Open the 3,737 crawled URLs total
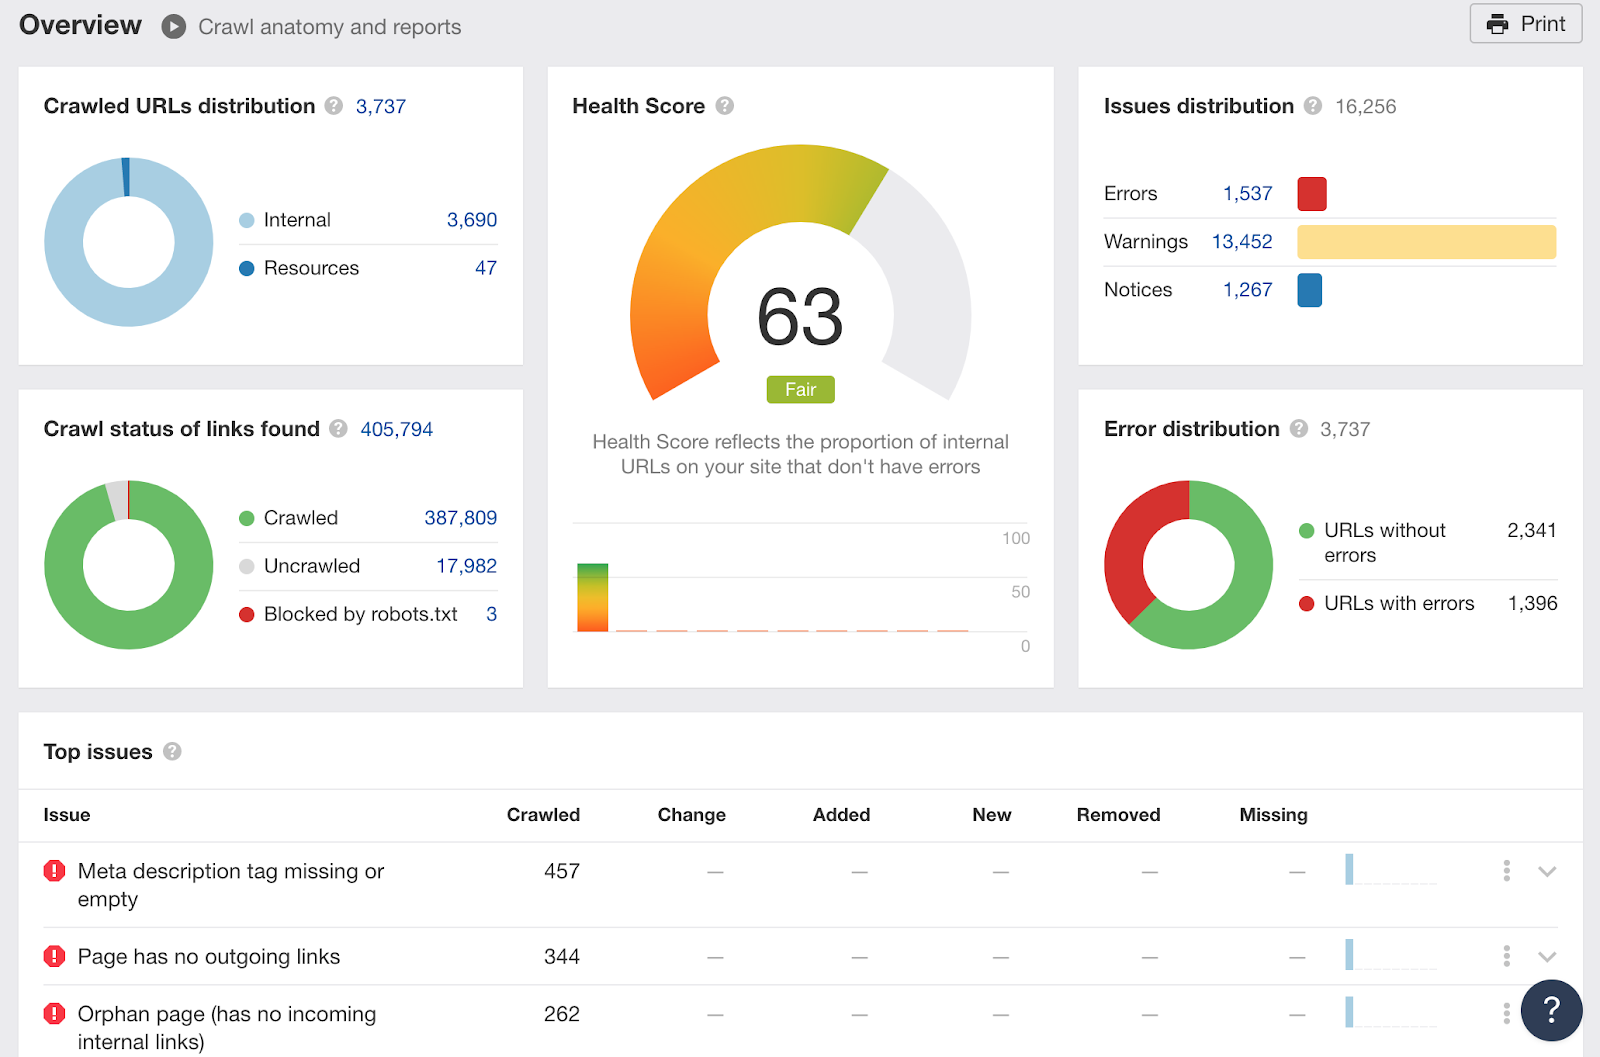The height and width of the screenshot is (1057, 1600). click(381, 106)
